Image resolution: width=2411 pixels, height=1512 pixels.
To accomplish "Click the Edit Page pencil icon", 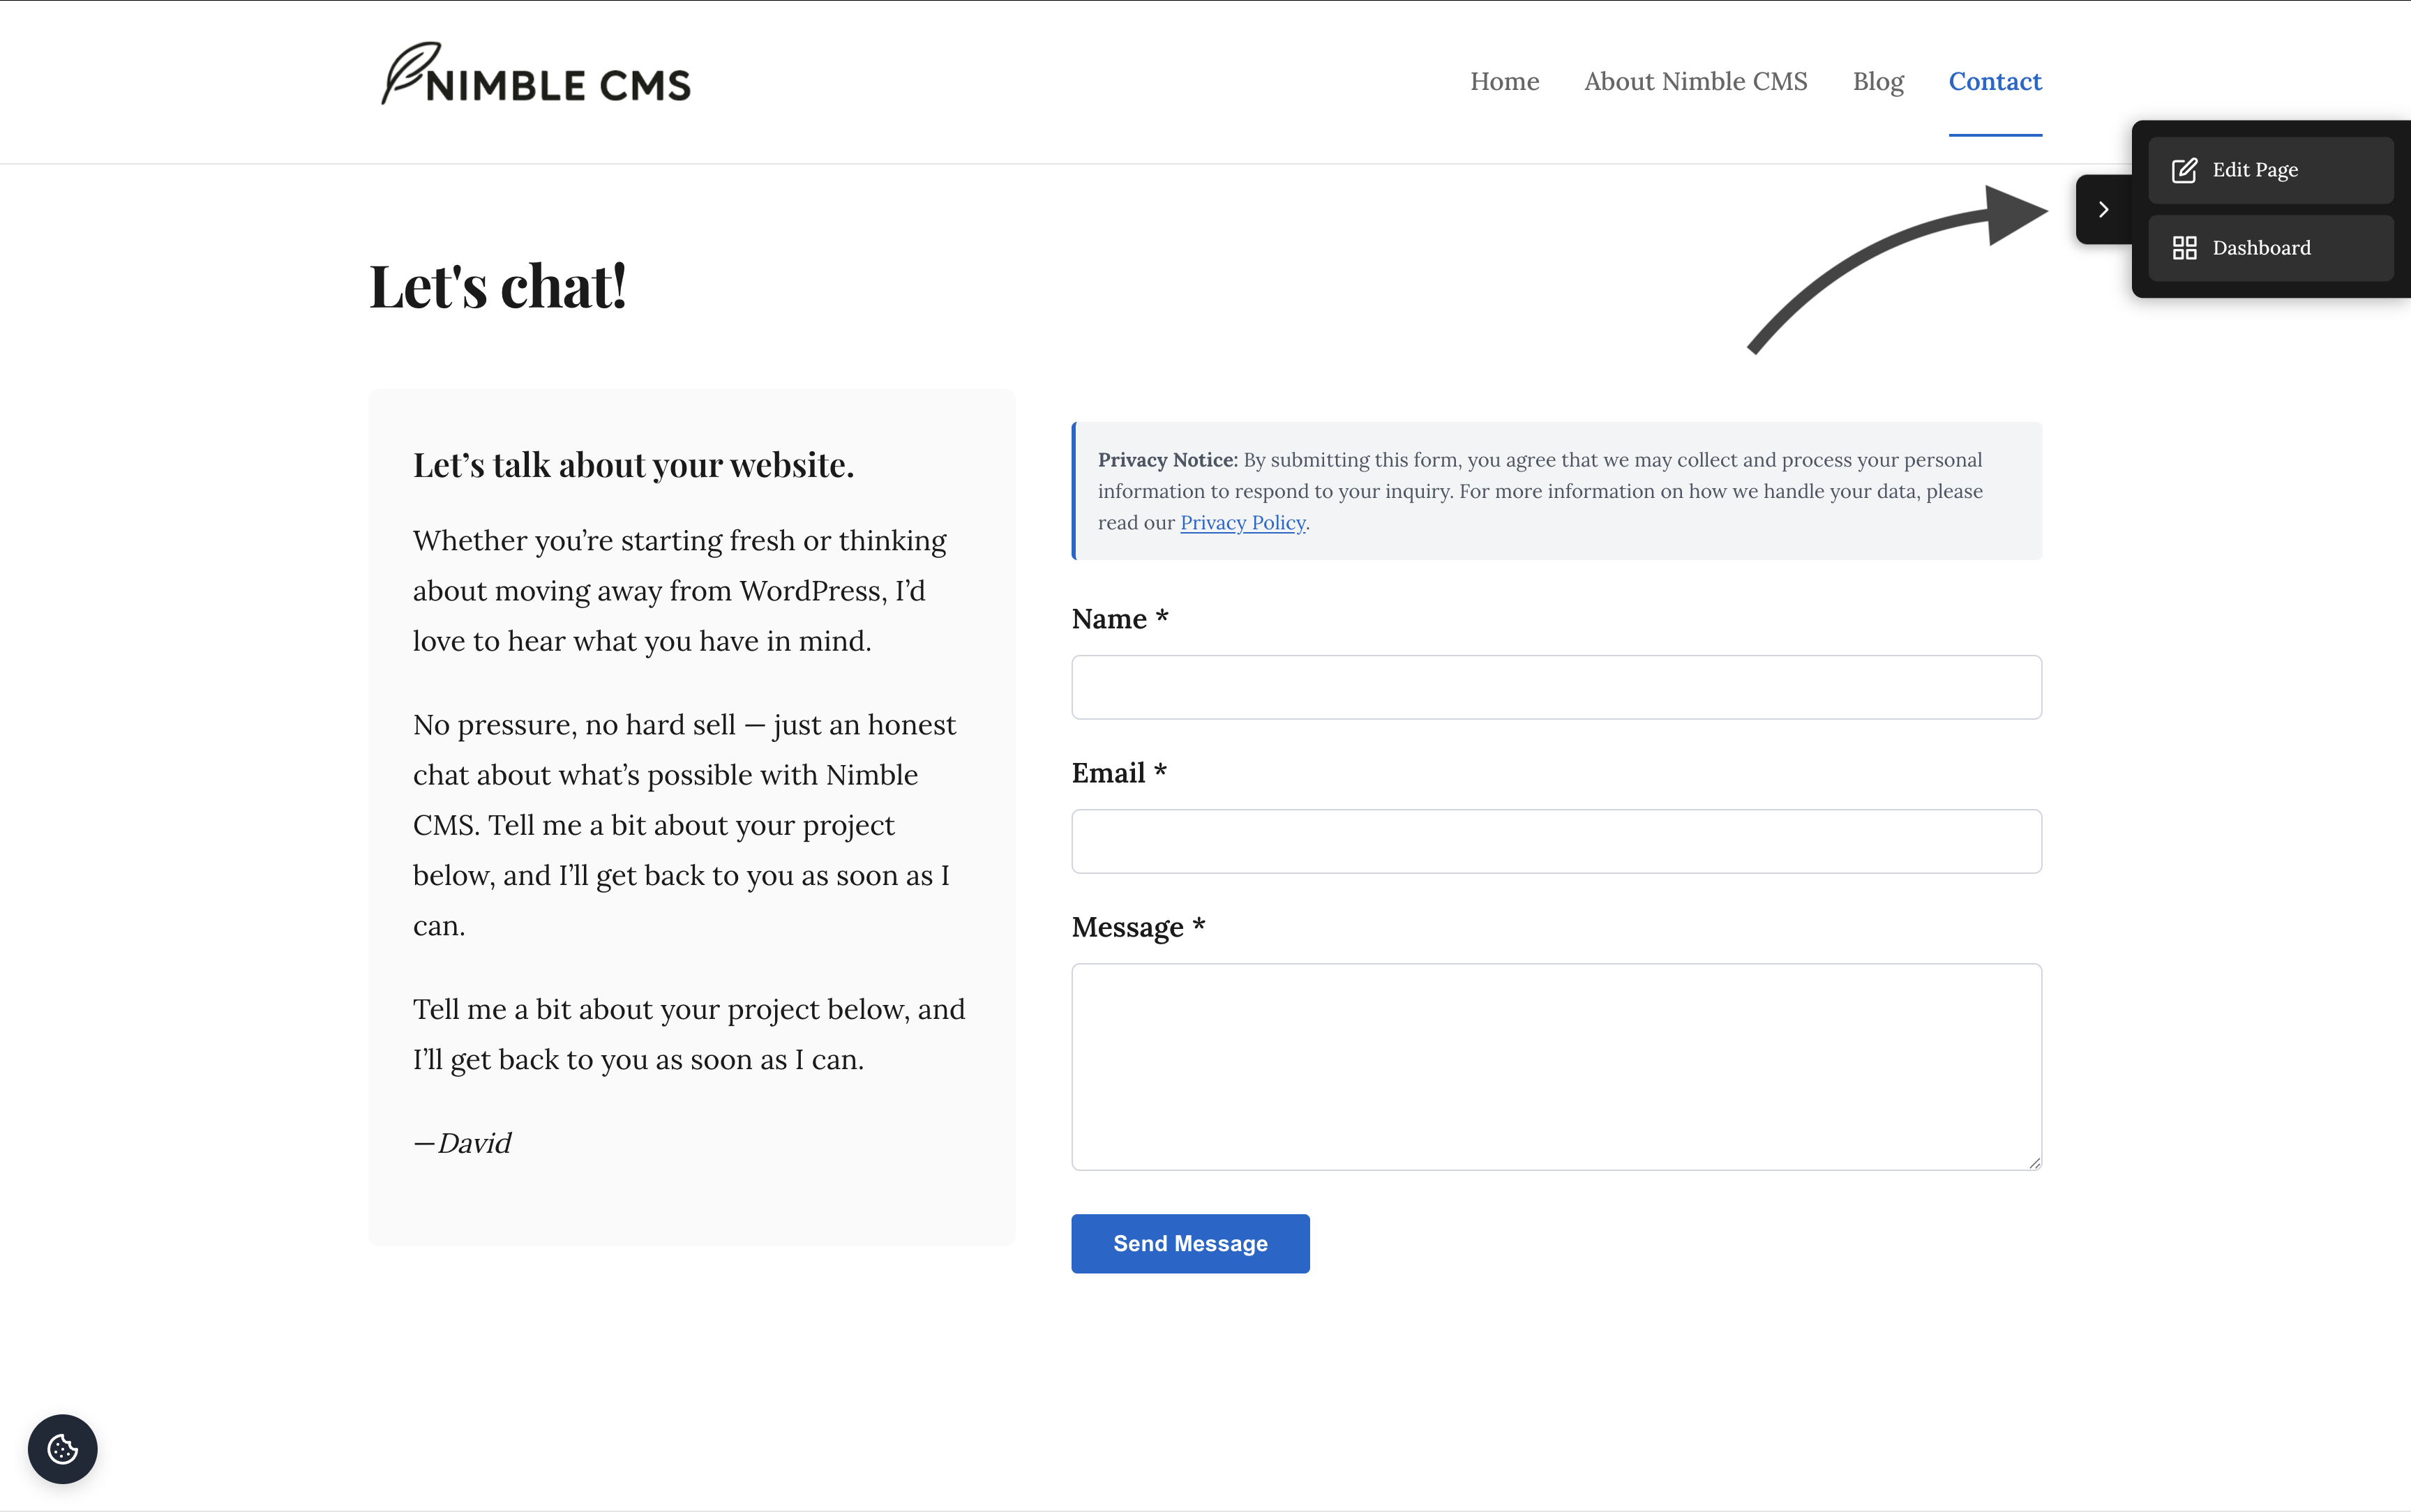I will point(2184,170).
